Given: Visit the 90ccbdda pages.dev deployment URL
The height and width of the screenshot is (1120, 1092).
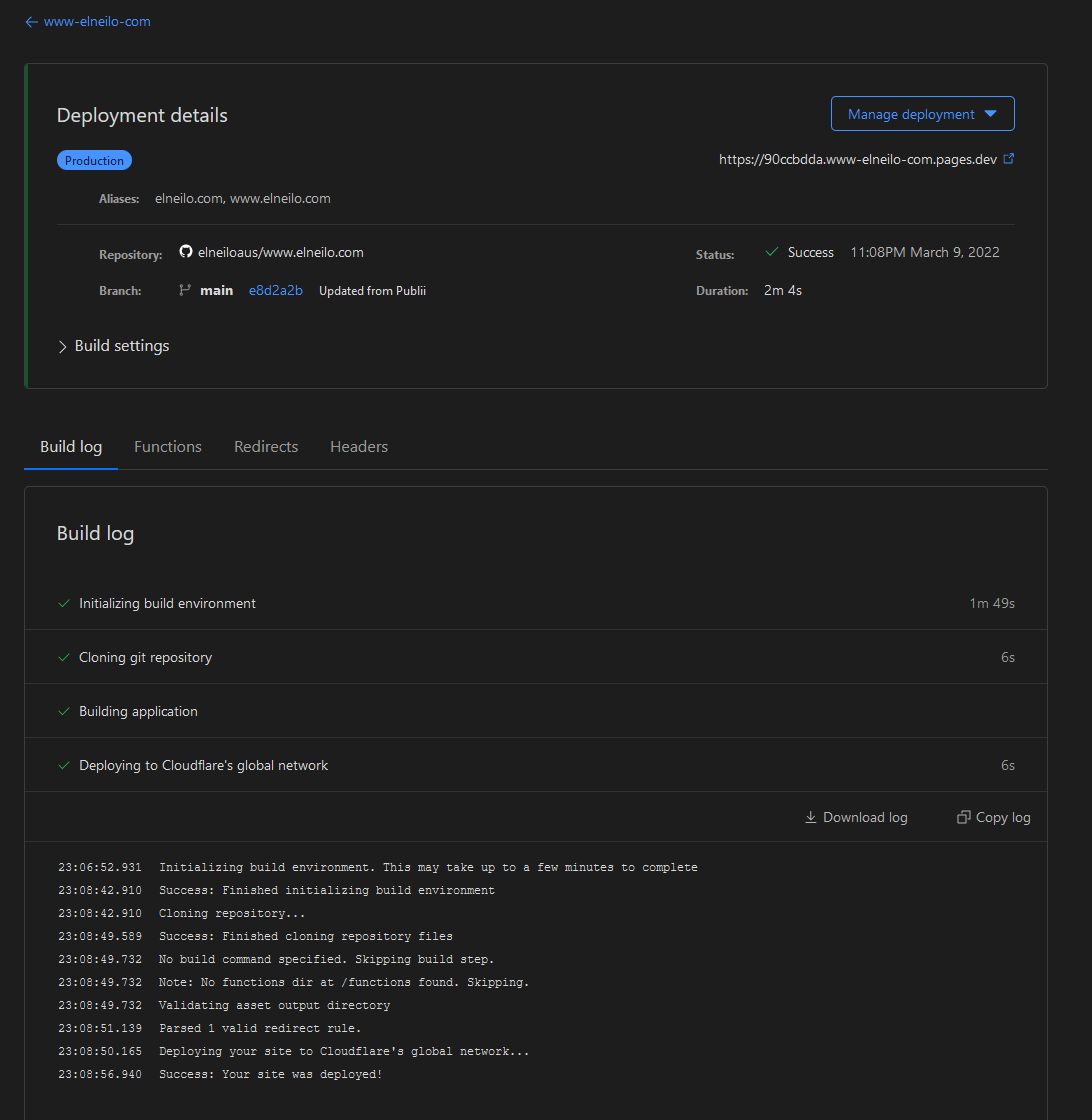Looking at the screenshot, I should 857,160.
